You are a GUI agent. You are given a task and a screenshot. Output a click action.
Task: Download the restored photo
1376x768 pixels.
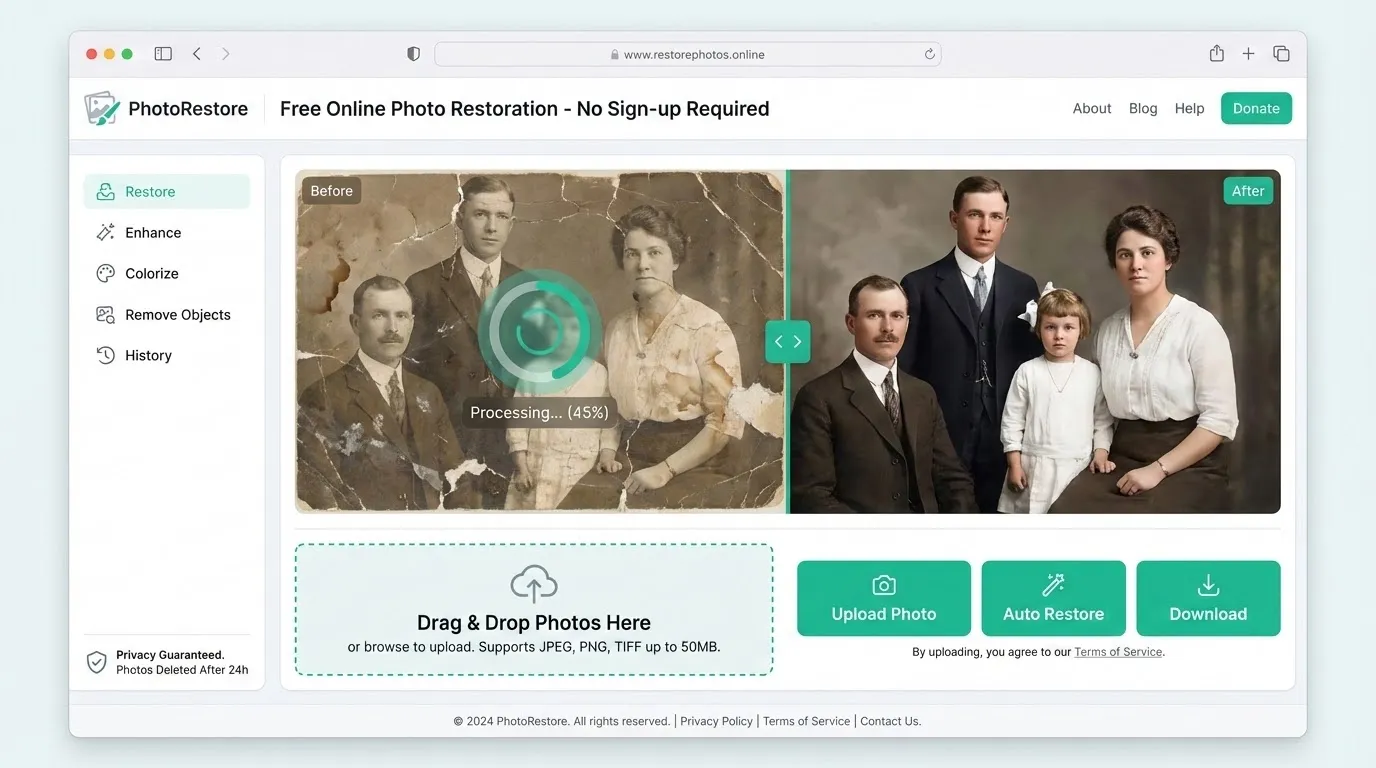(1208, 598)
